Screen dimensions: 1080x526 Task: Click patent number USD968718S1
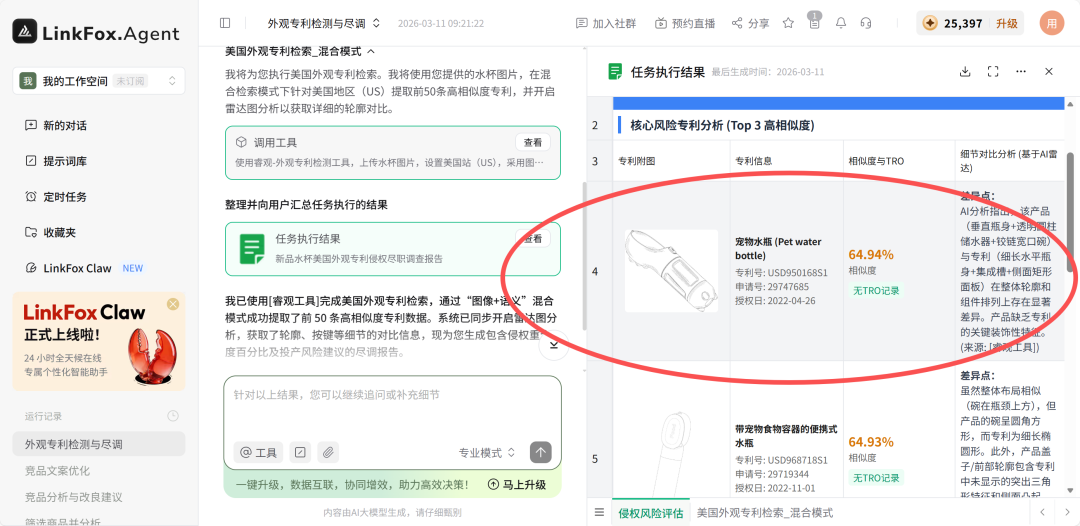(x=798, y=460)
